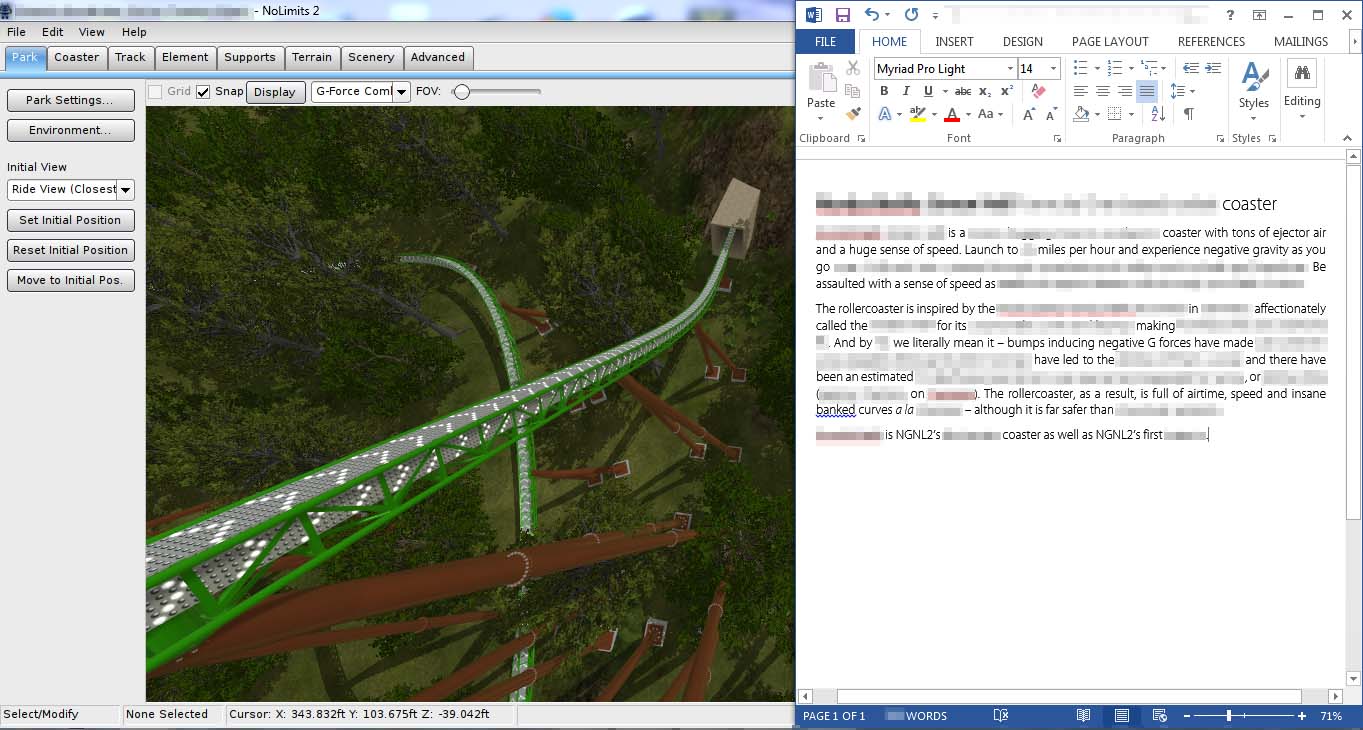
Task: Open the PAGE LAYOUT ribbon tab
Action: point(1110,41)
